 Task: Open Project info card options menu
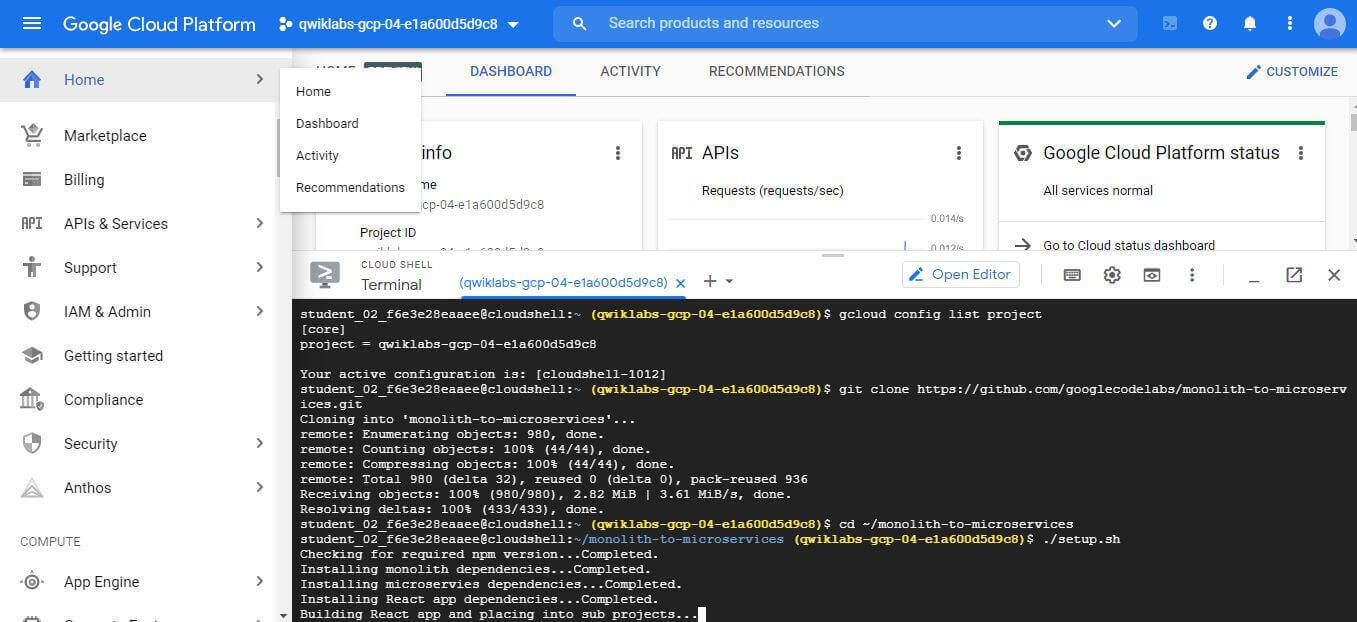(618, 153)
